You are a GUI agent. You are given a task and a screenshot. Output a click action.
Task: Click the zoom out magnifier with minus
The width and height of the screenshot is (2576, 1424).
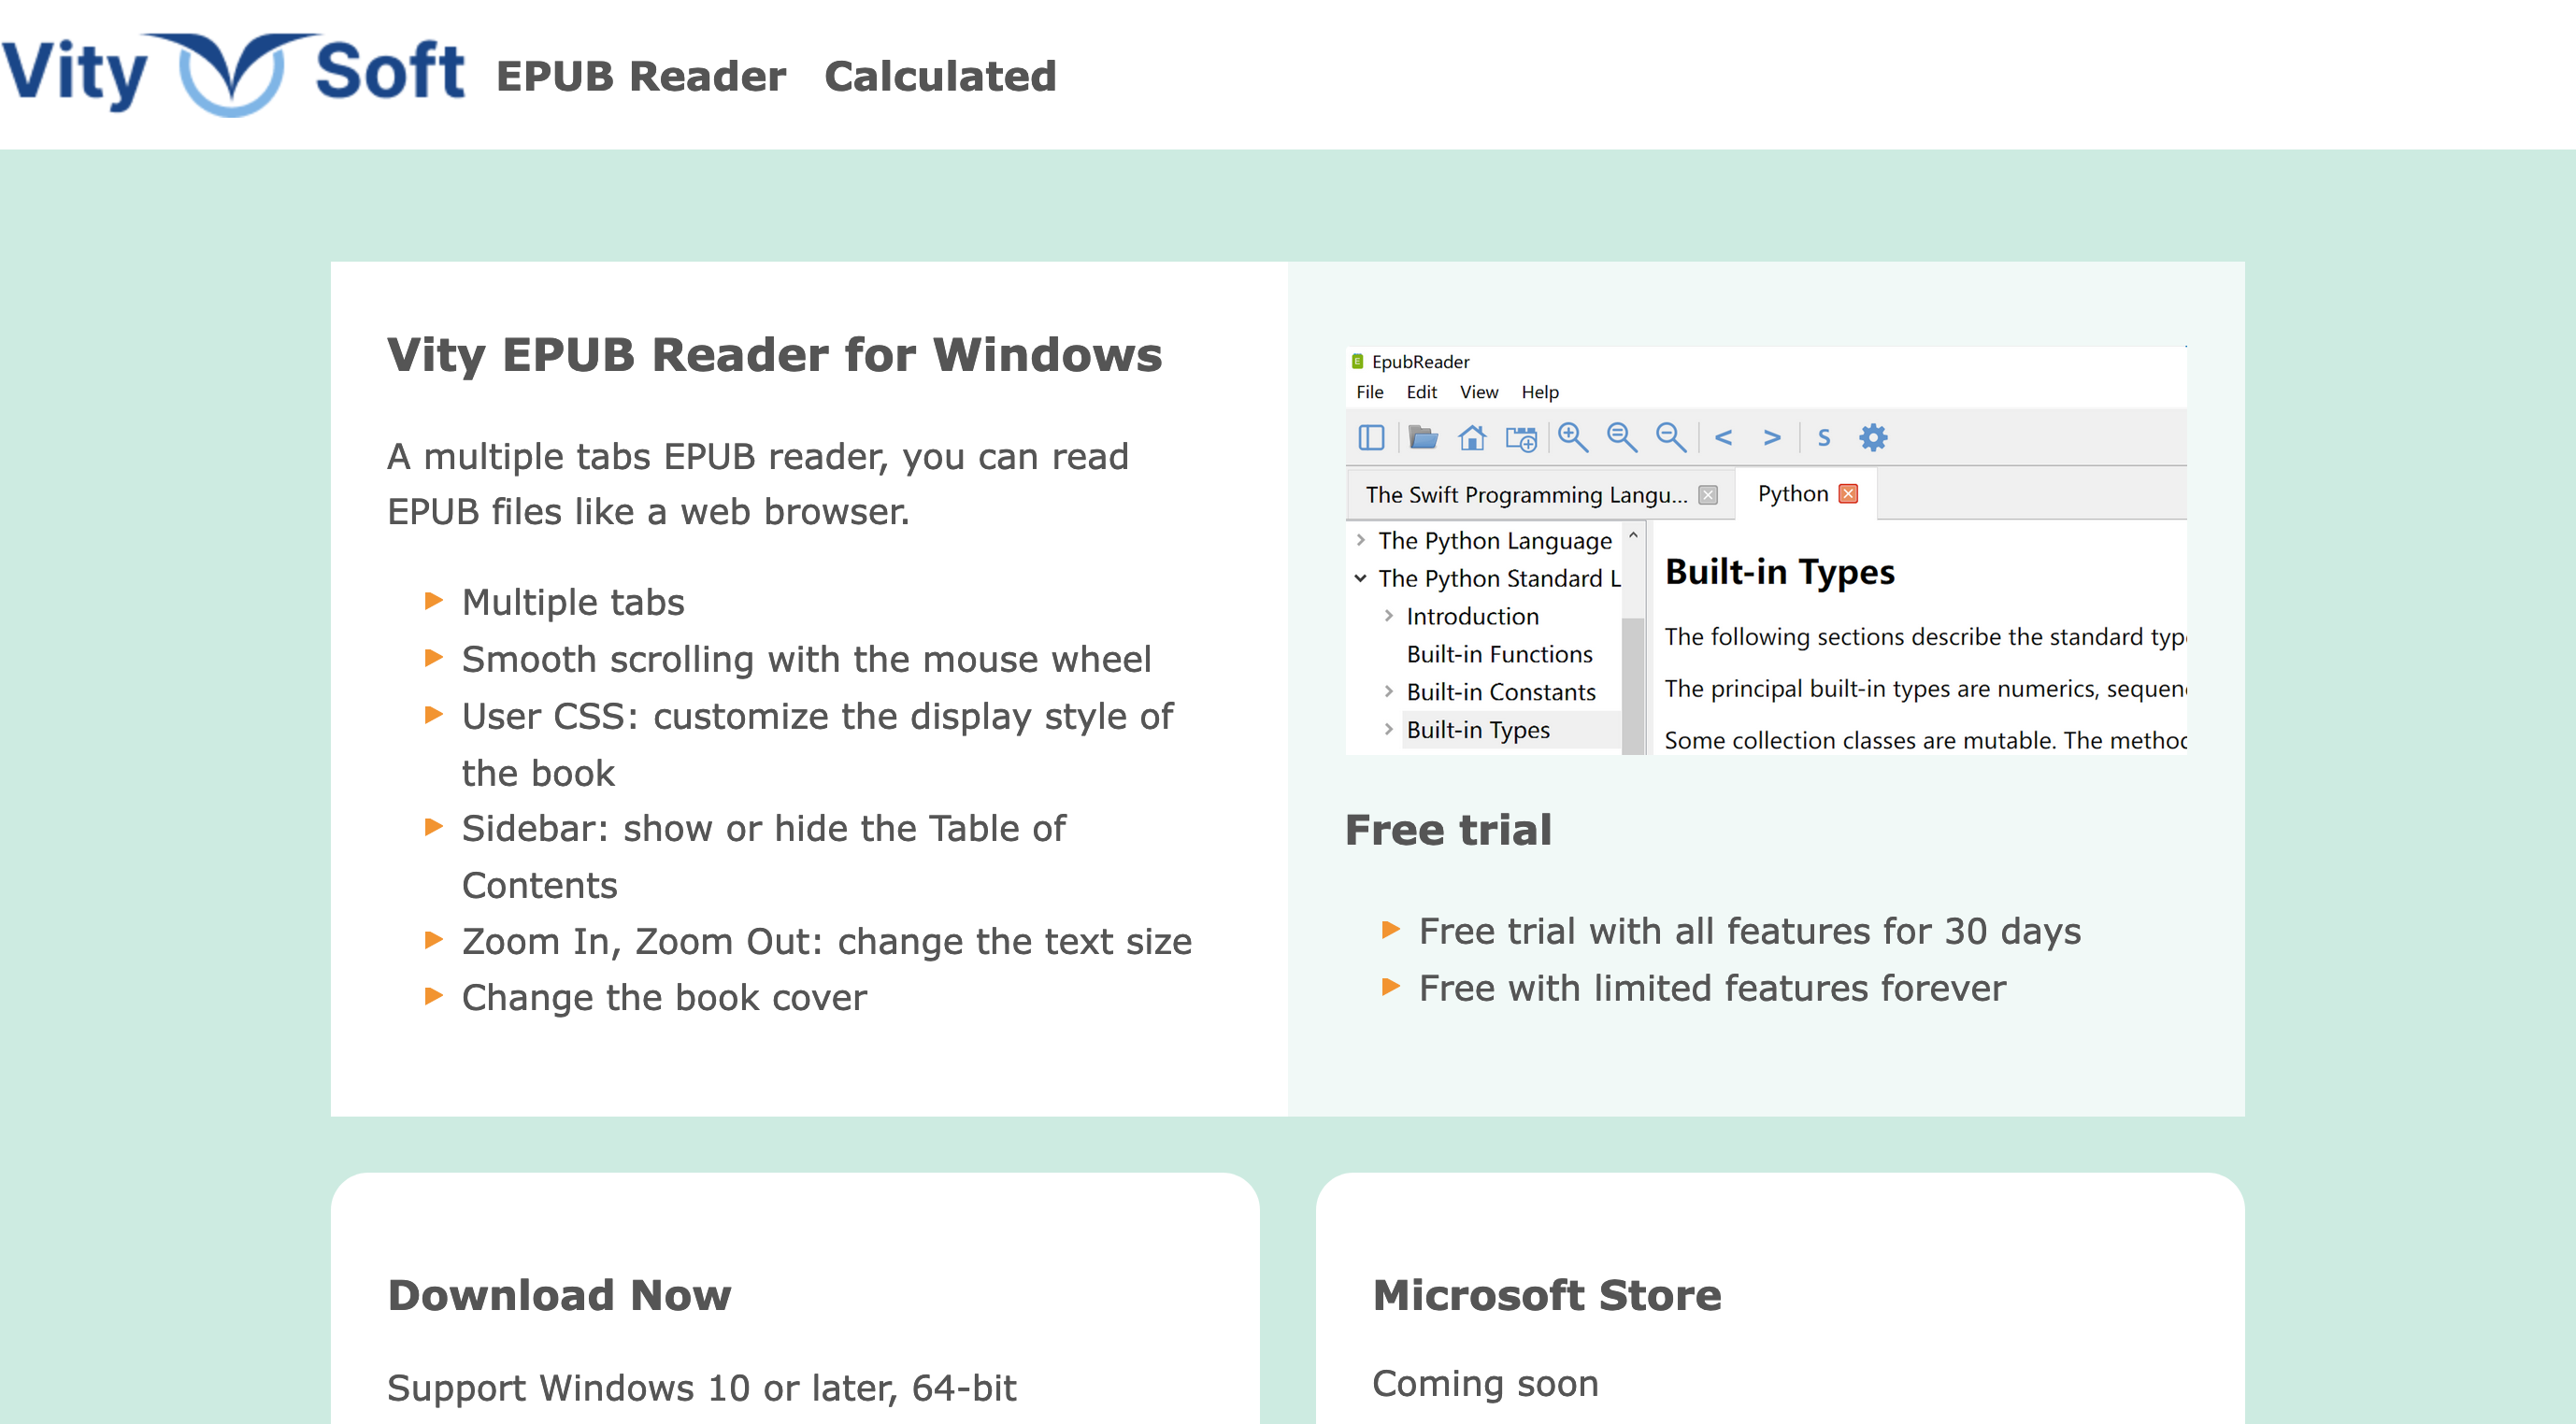(x=1671, y=437)
